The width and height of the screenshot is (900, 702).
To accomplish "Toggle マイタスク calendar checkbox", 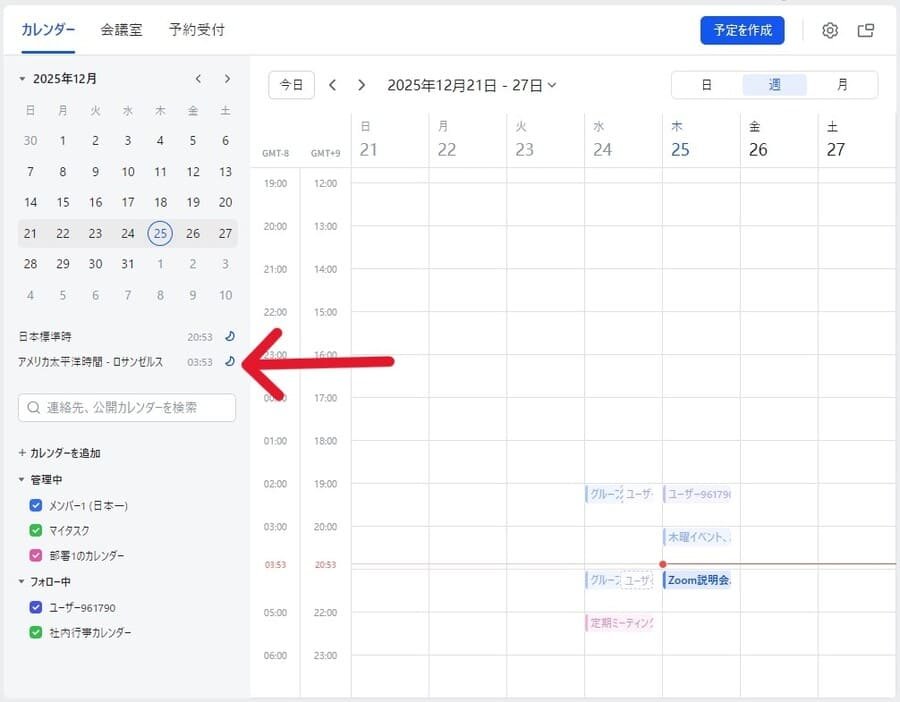I will pyautogui.click(x=36, y=530).
